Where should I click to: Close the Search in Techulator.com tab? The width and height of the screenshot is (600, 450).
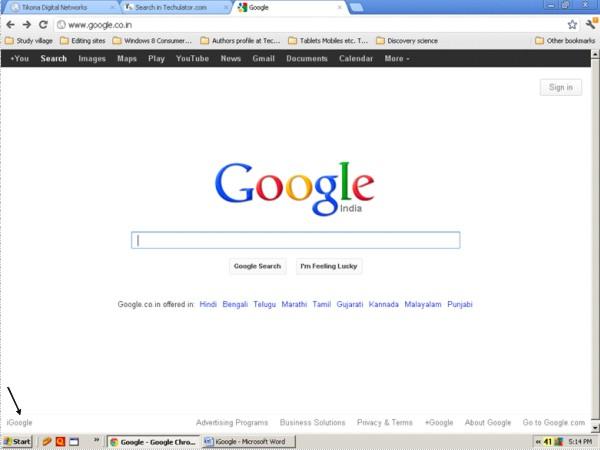226,7
